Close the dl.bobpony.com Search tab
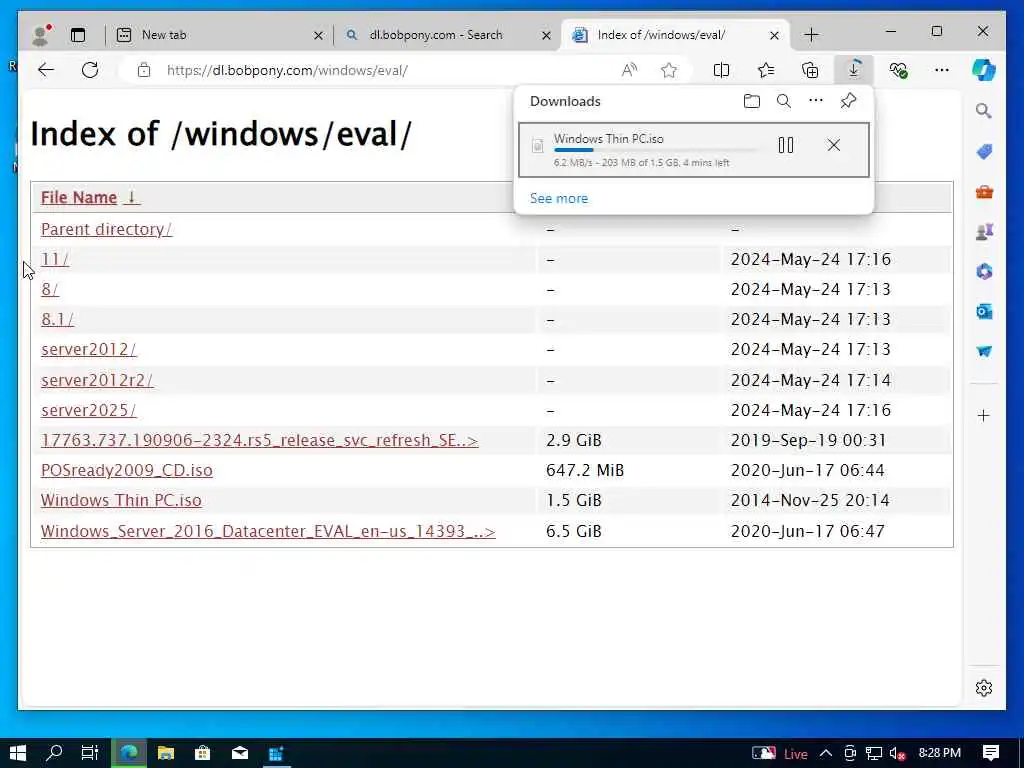 (x=546, y=35)
